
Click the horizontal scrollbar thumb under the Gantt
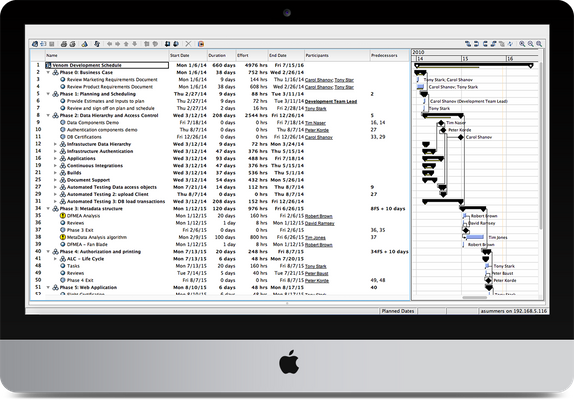(x=474, y=298)
